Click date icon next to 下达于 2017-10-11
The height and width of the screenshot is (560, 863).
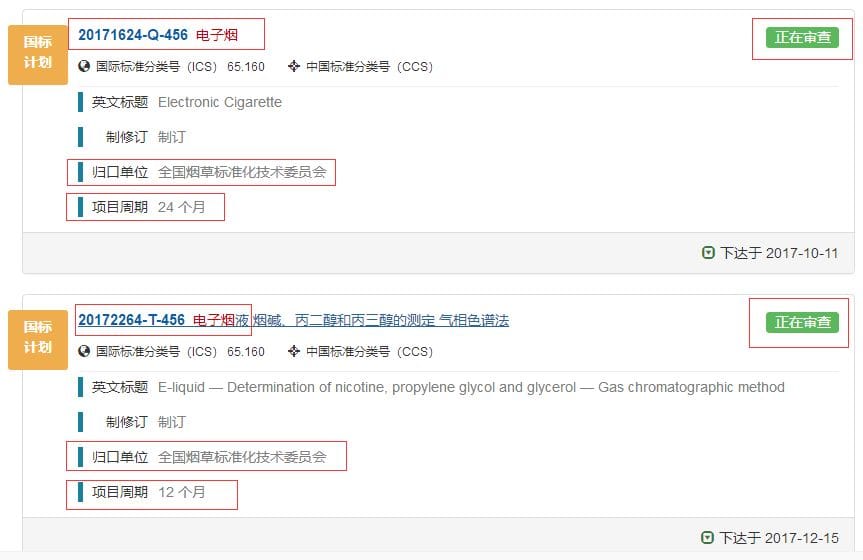708,253
